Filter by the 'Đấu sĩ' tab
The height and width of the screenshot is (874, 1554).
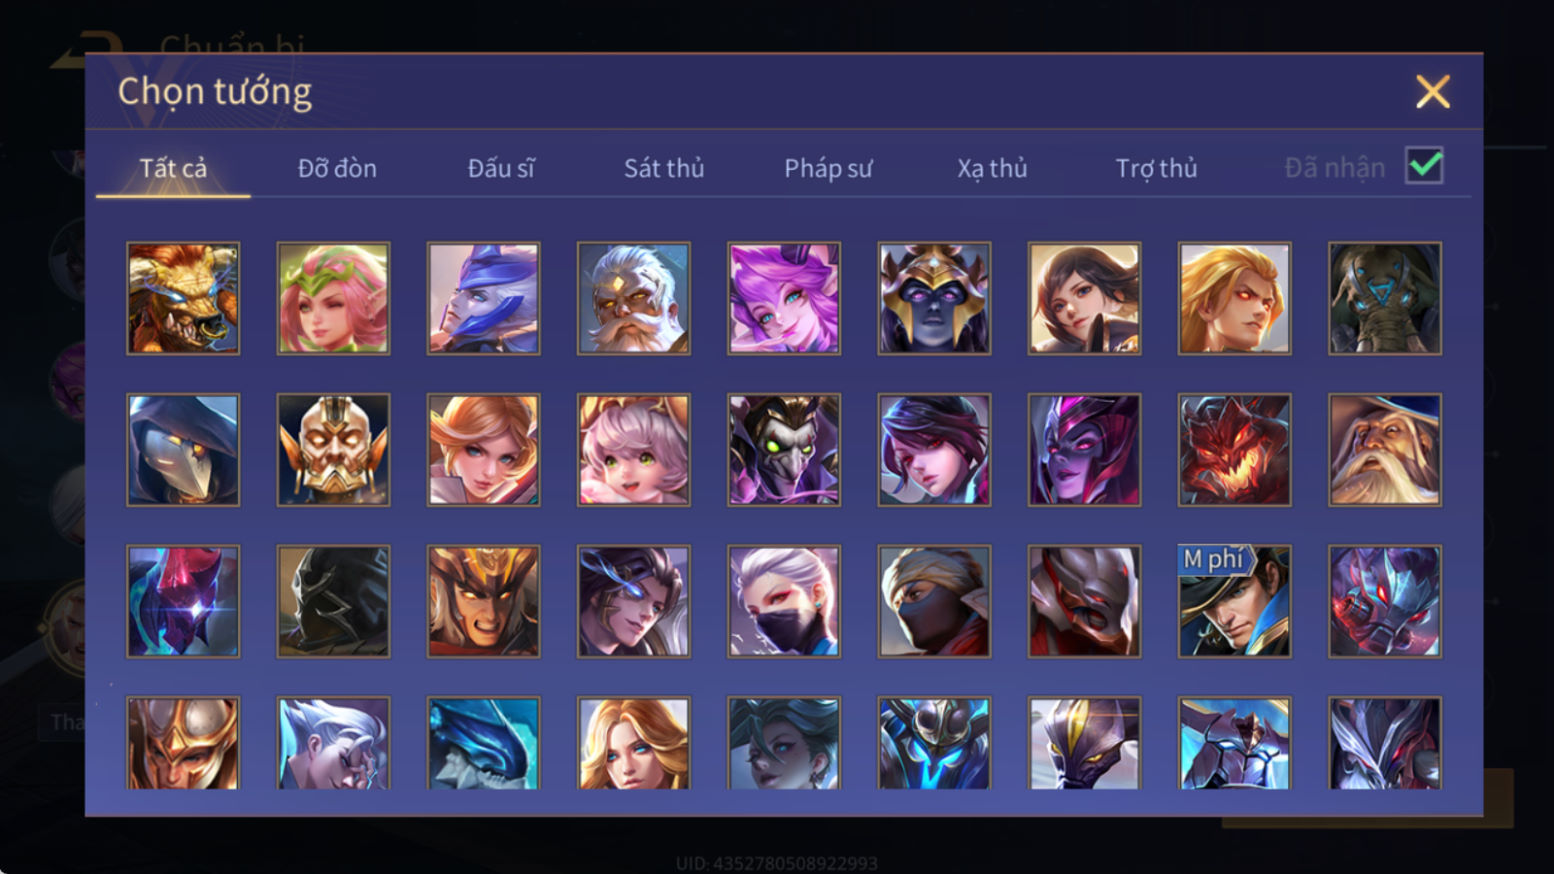(501, 168)
